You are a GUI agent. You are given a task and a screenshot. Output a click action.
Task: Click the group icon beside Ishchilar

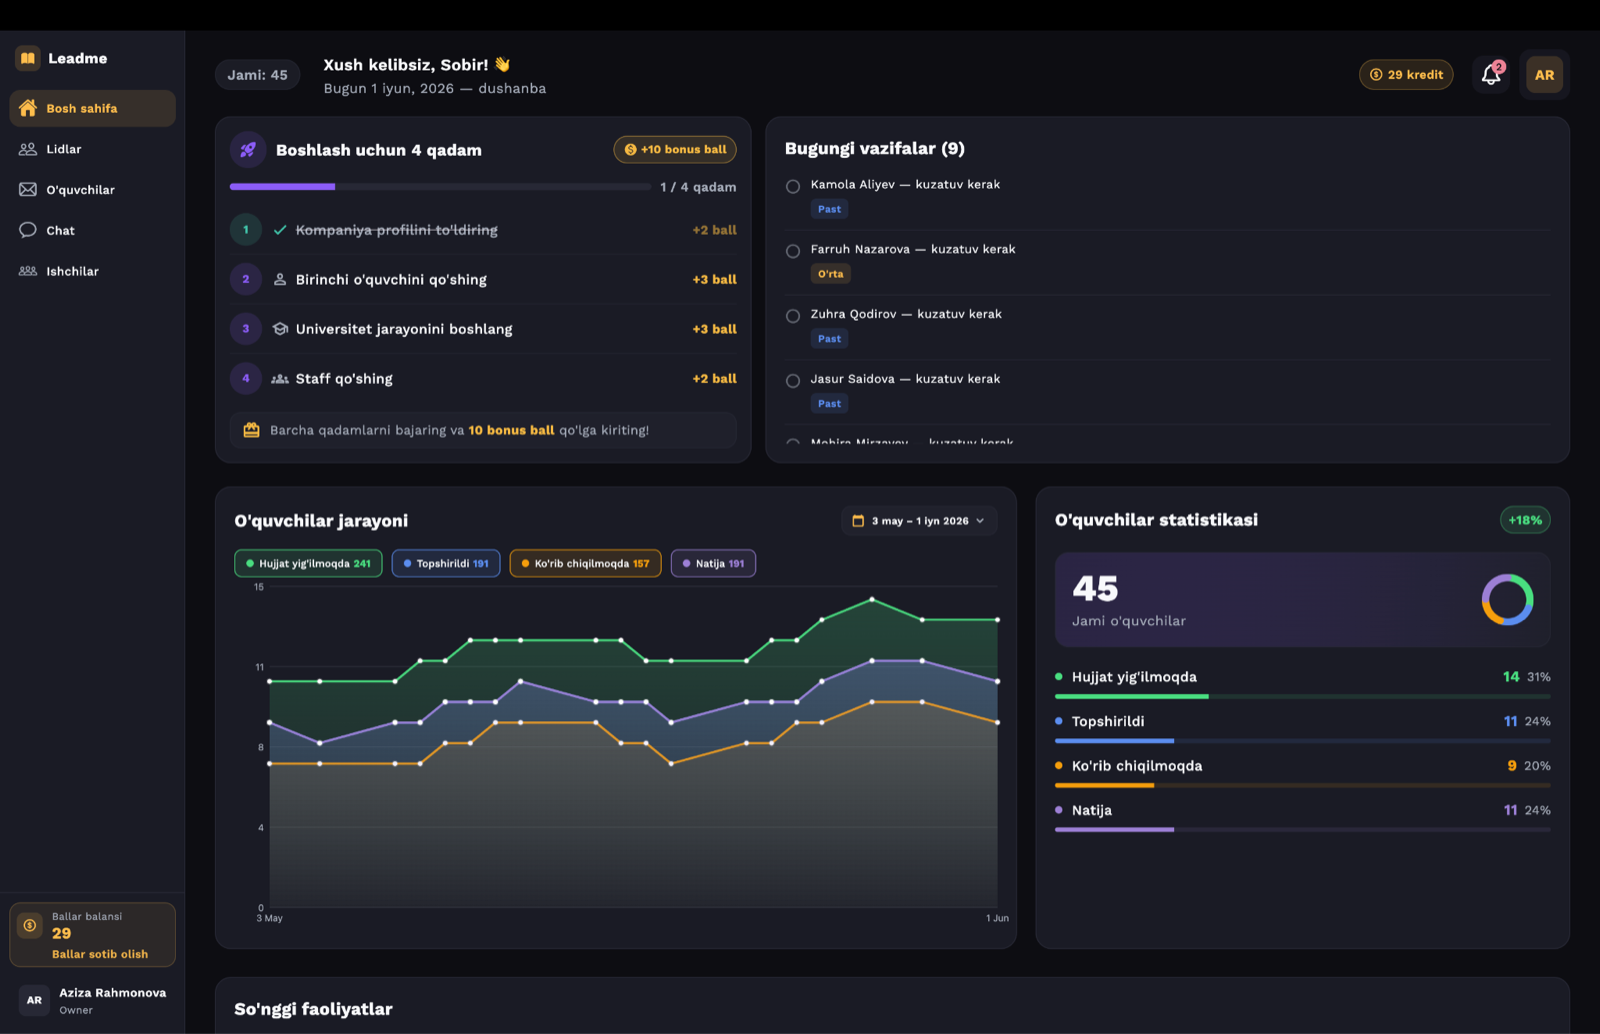coord(28,271)
